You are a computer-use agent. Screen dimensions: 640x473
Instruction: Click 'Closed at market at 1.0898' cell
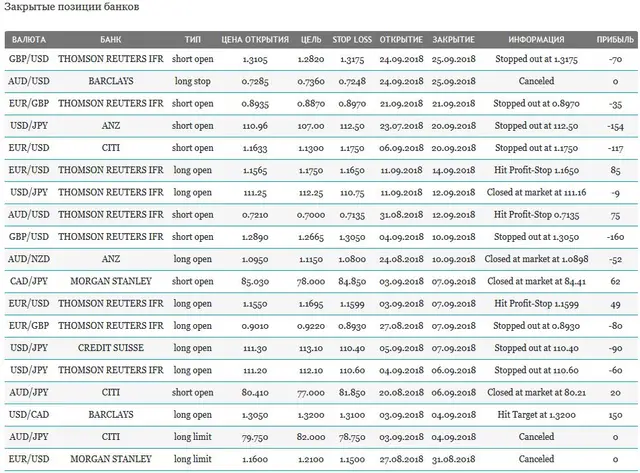[x=536, y=259]
